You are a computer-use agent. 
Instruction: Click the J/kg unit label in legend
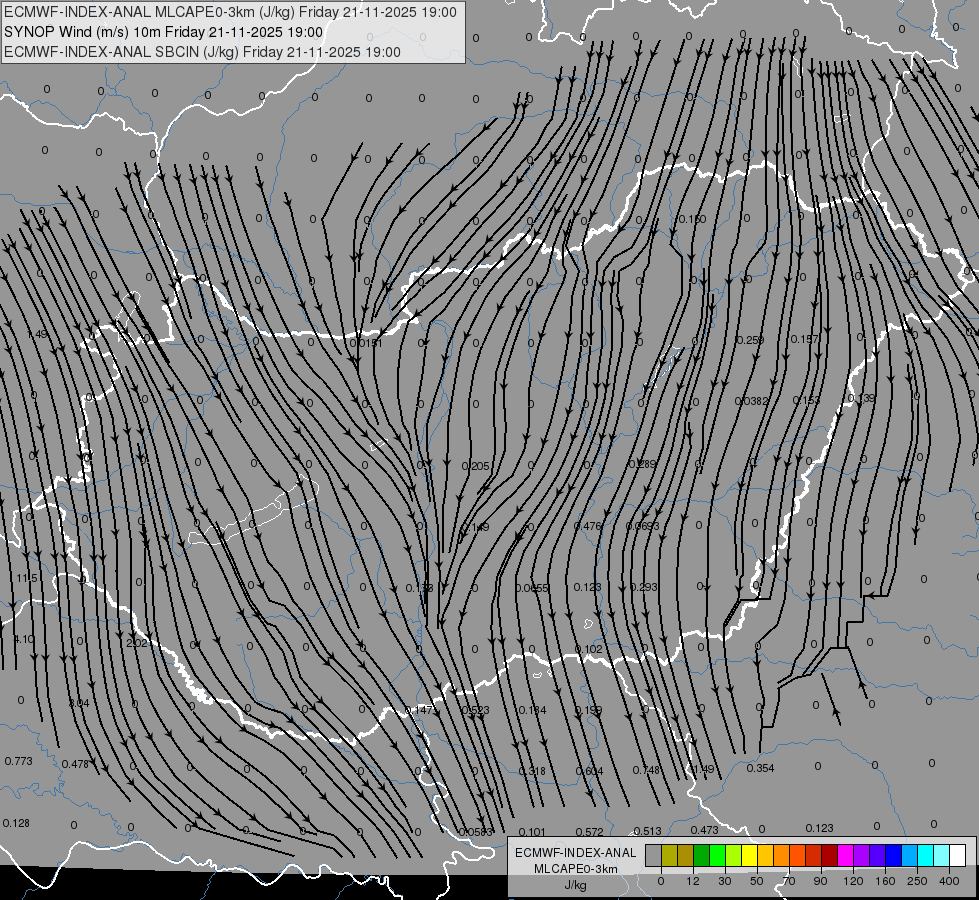coord(576,885)
